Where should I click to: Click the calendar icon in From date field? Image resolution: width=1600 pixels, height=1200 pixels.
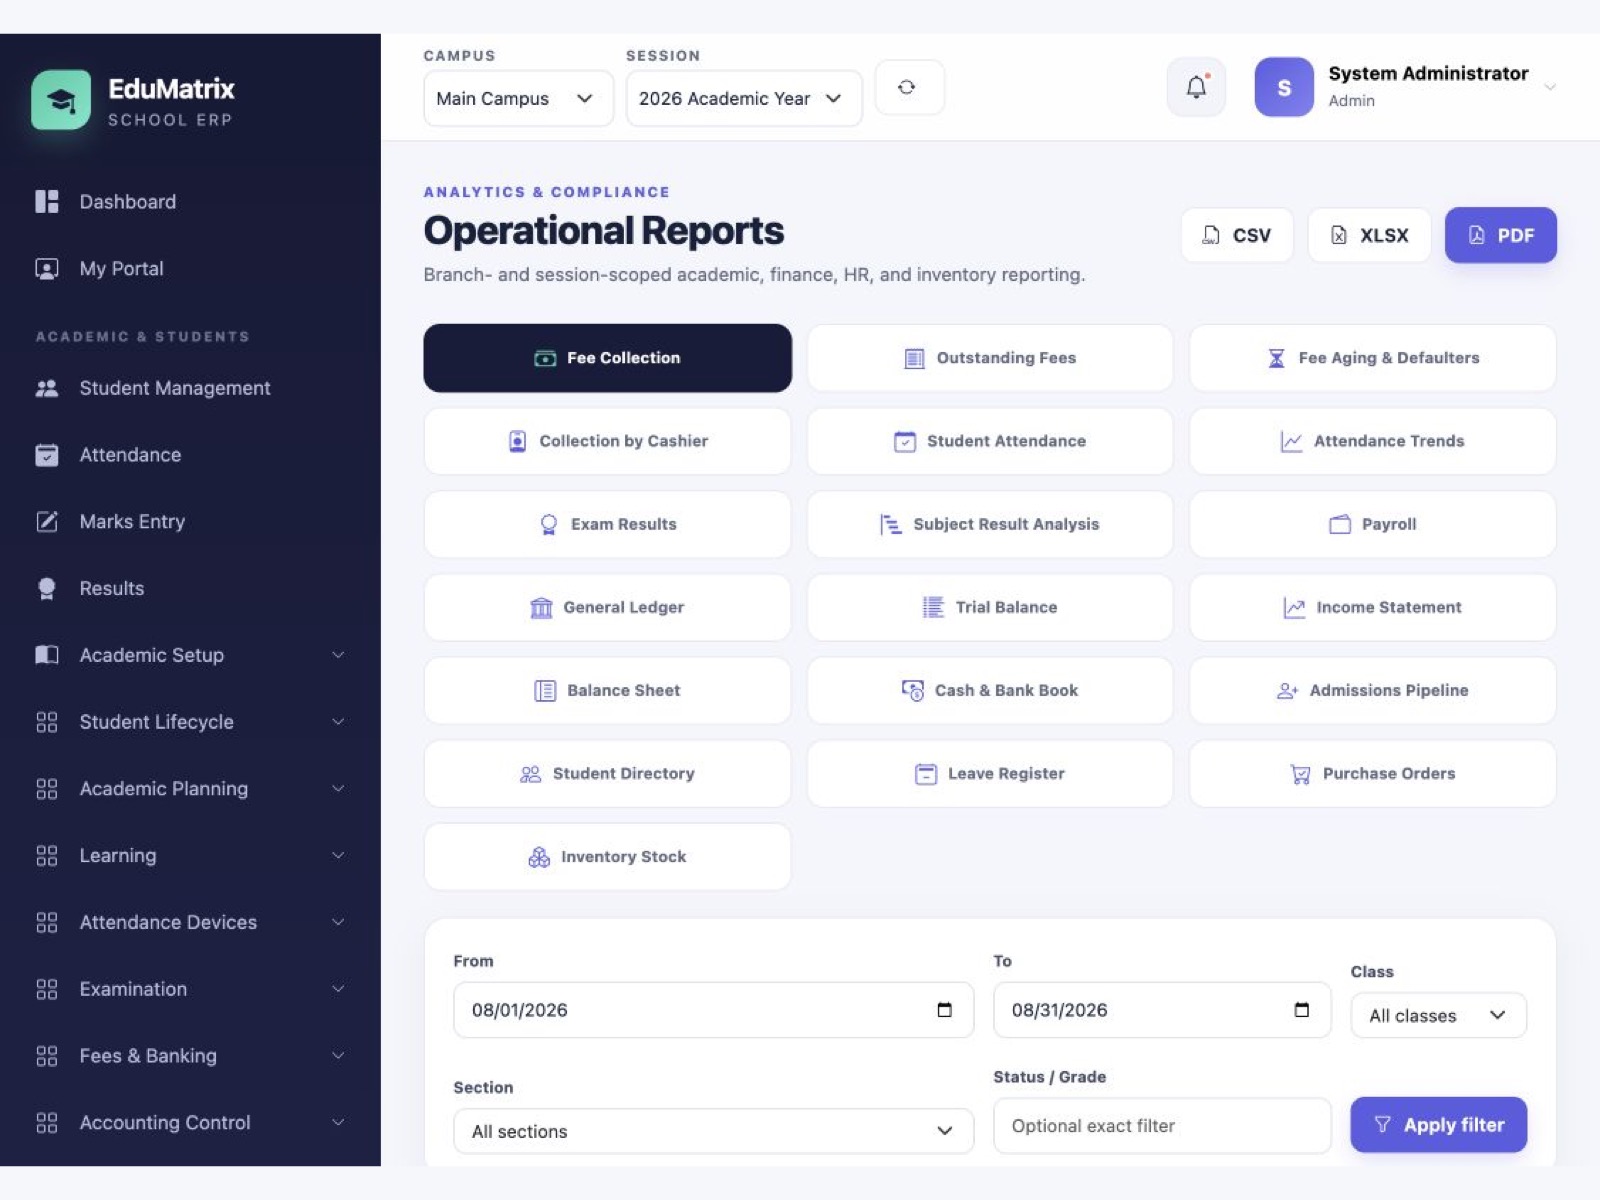point(944,1010)
